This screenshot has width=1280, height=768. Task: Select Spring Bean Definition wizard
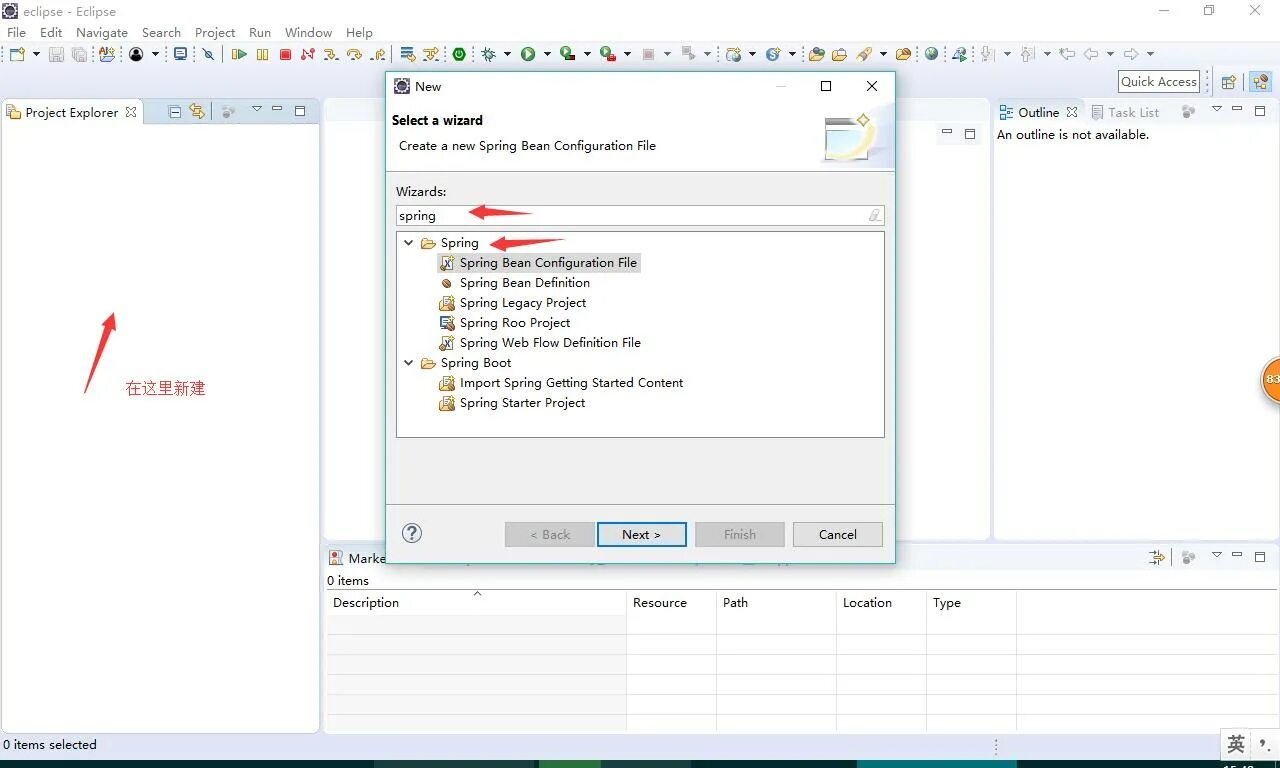pos(515,283)
